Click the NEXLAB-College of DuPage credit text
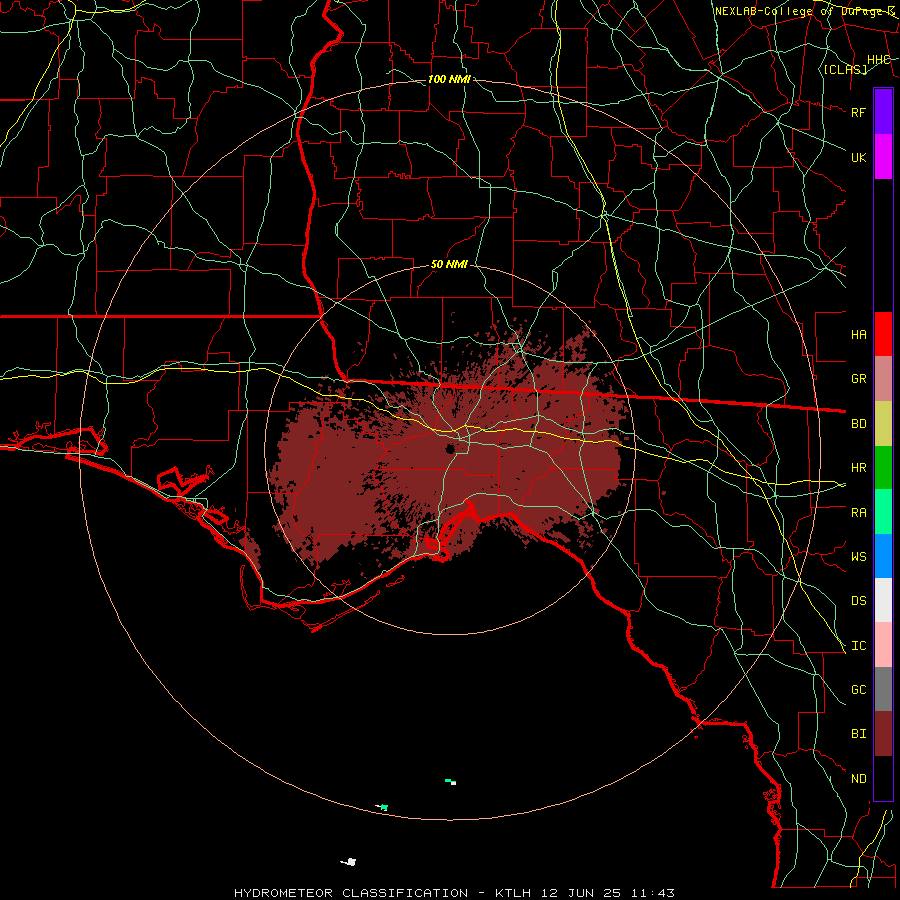The width and height of the screenshot is (900, 900). pyautogui.click(x=805, y=11)
